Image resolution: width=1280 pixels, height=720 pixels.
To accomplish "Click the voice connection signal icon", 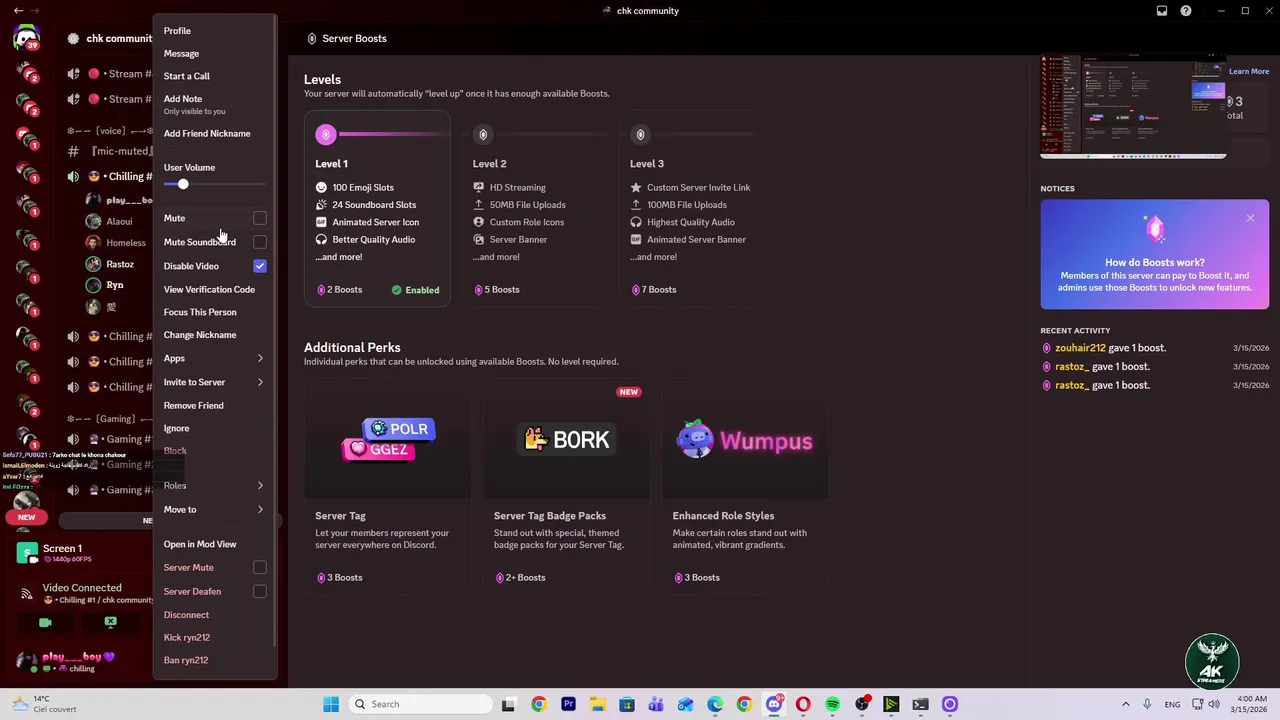I will point(27,593).
